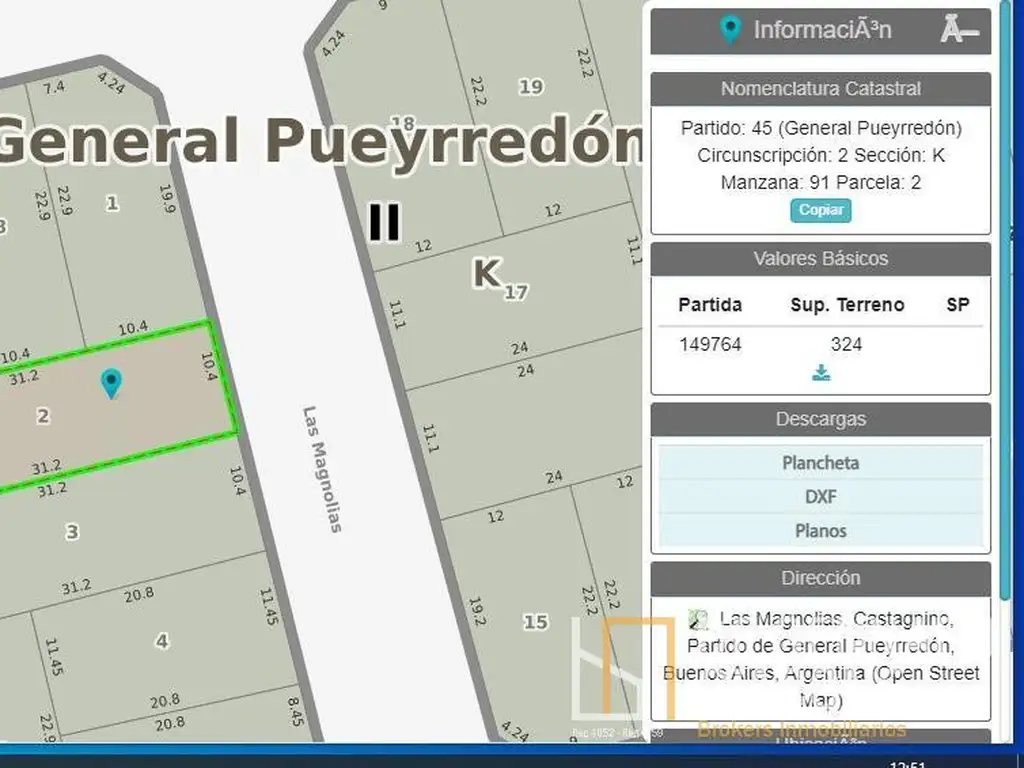Select parcel 4 on the map
The height and width of the screenshot is (768, 1024).
pyautogui.click(x=162, y=641)
